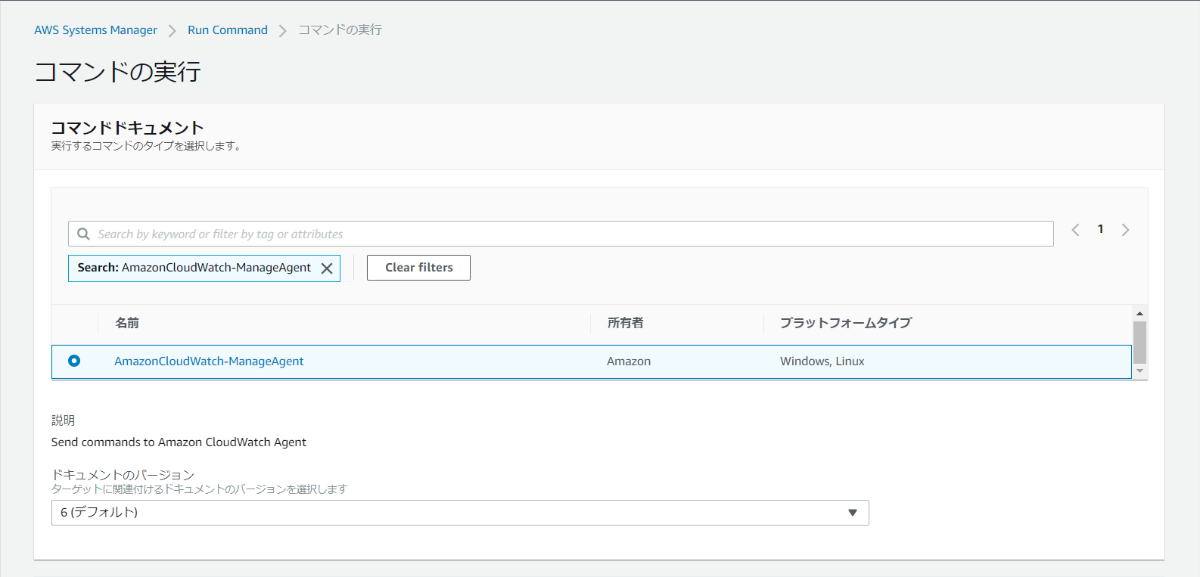1200x577 pixels.
Task: Click the magnifier icon in search box
Action: (x=83, y=234)
